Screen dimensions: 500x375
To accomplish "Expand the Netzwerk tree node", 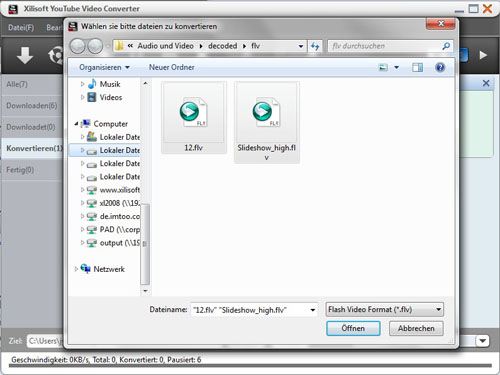I will pyautogui.click(x=76, y=269).
